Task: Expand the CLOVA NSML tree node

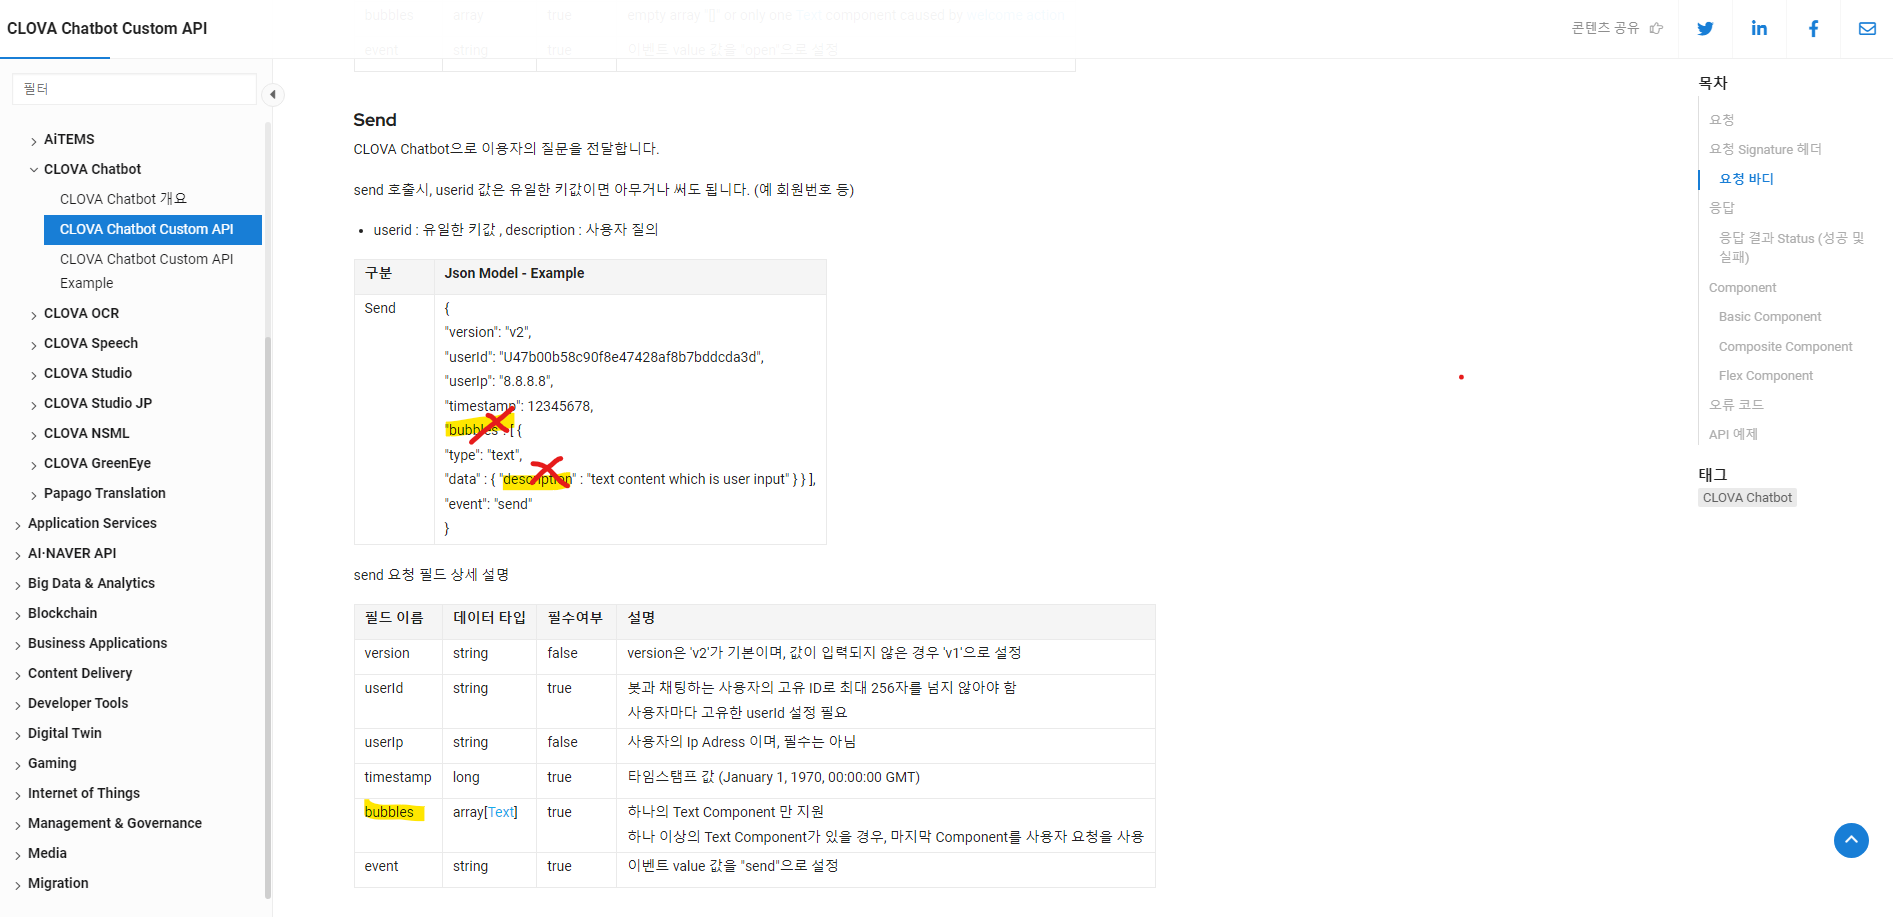Action: pos(34,434)
